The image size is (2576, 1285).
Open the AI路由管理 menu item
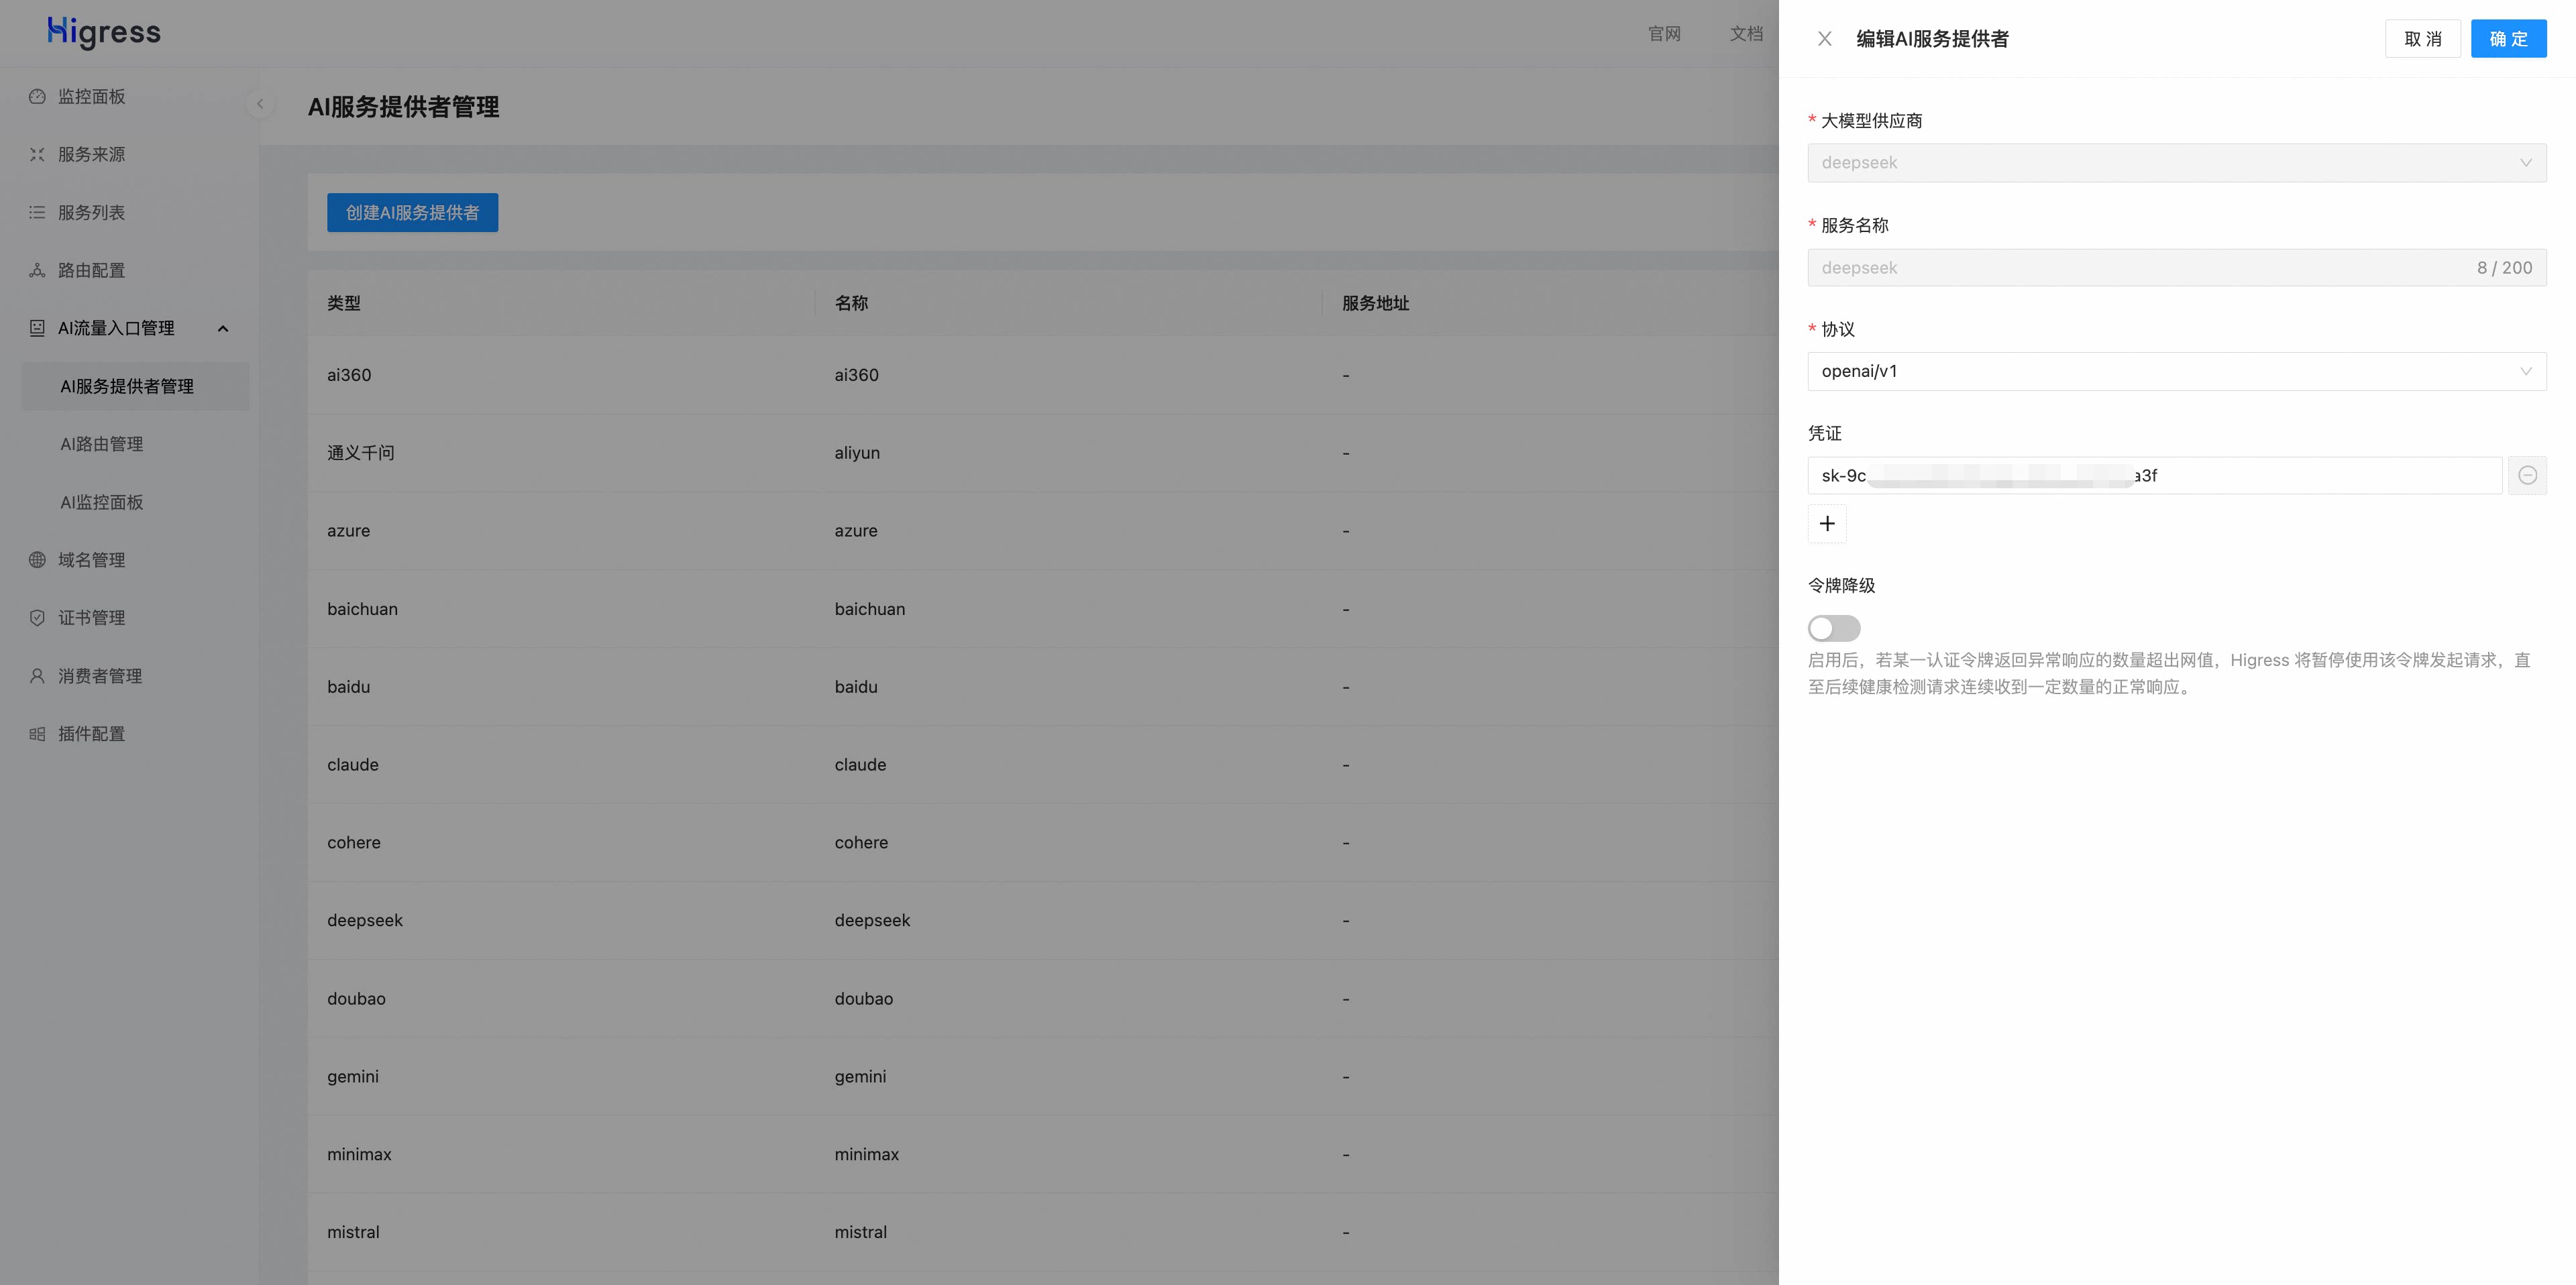click(102, 444)
